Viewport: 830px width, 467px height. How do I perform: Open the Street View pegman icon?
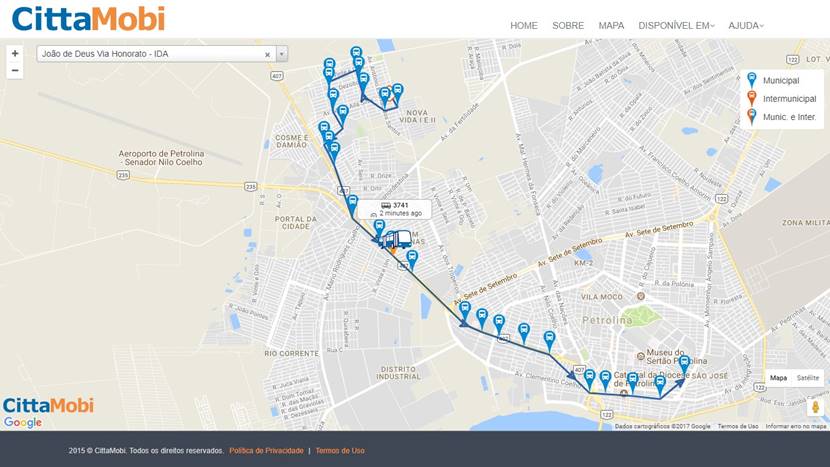pyautogui.click(x=816, y=407)
